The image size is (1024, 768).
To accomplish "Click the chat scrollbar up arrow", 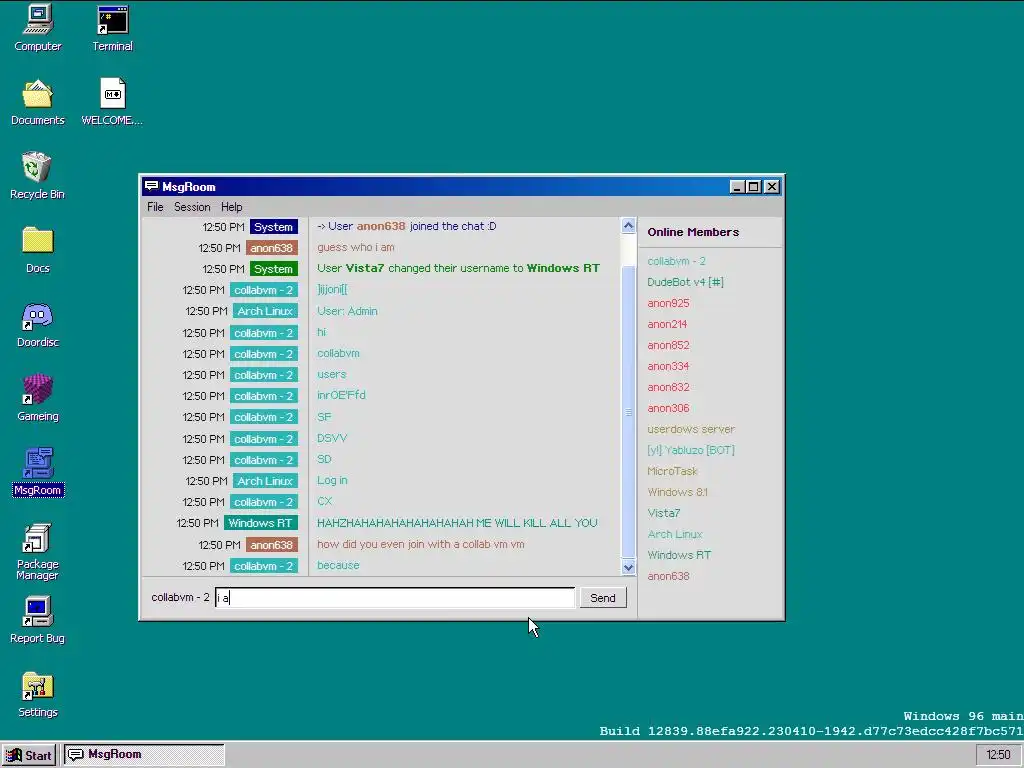I will (x=628, y=226).
